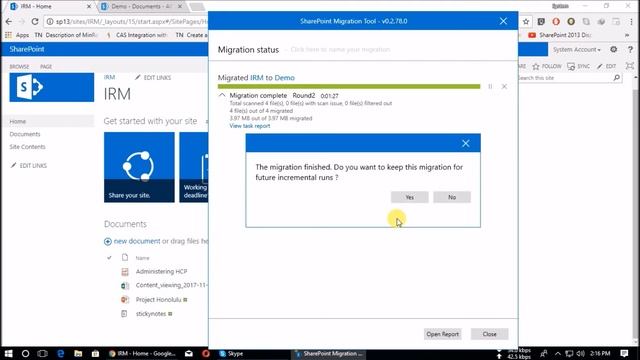Open the Administering HCP document

click(161, 271)
